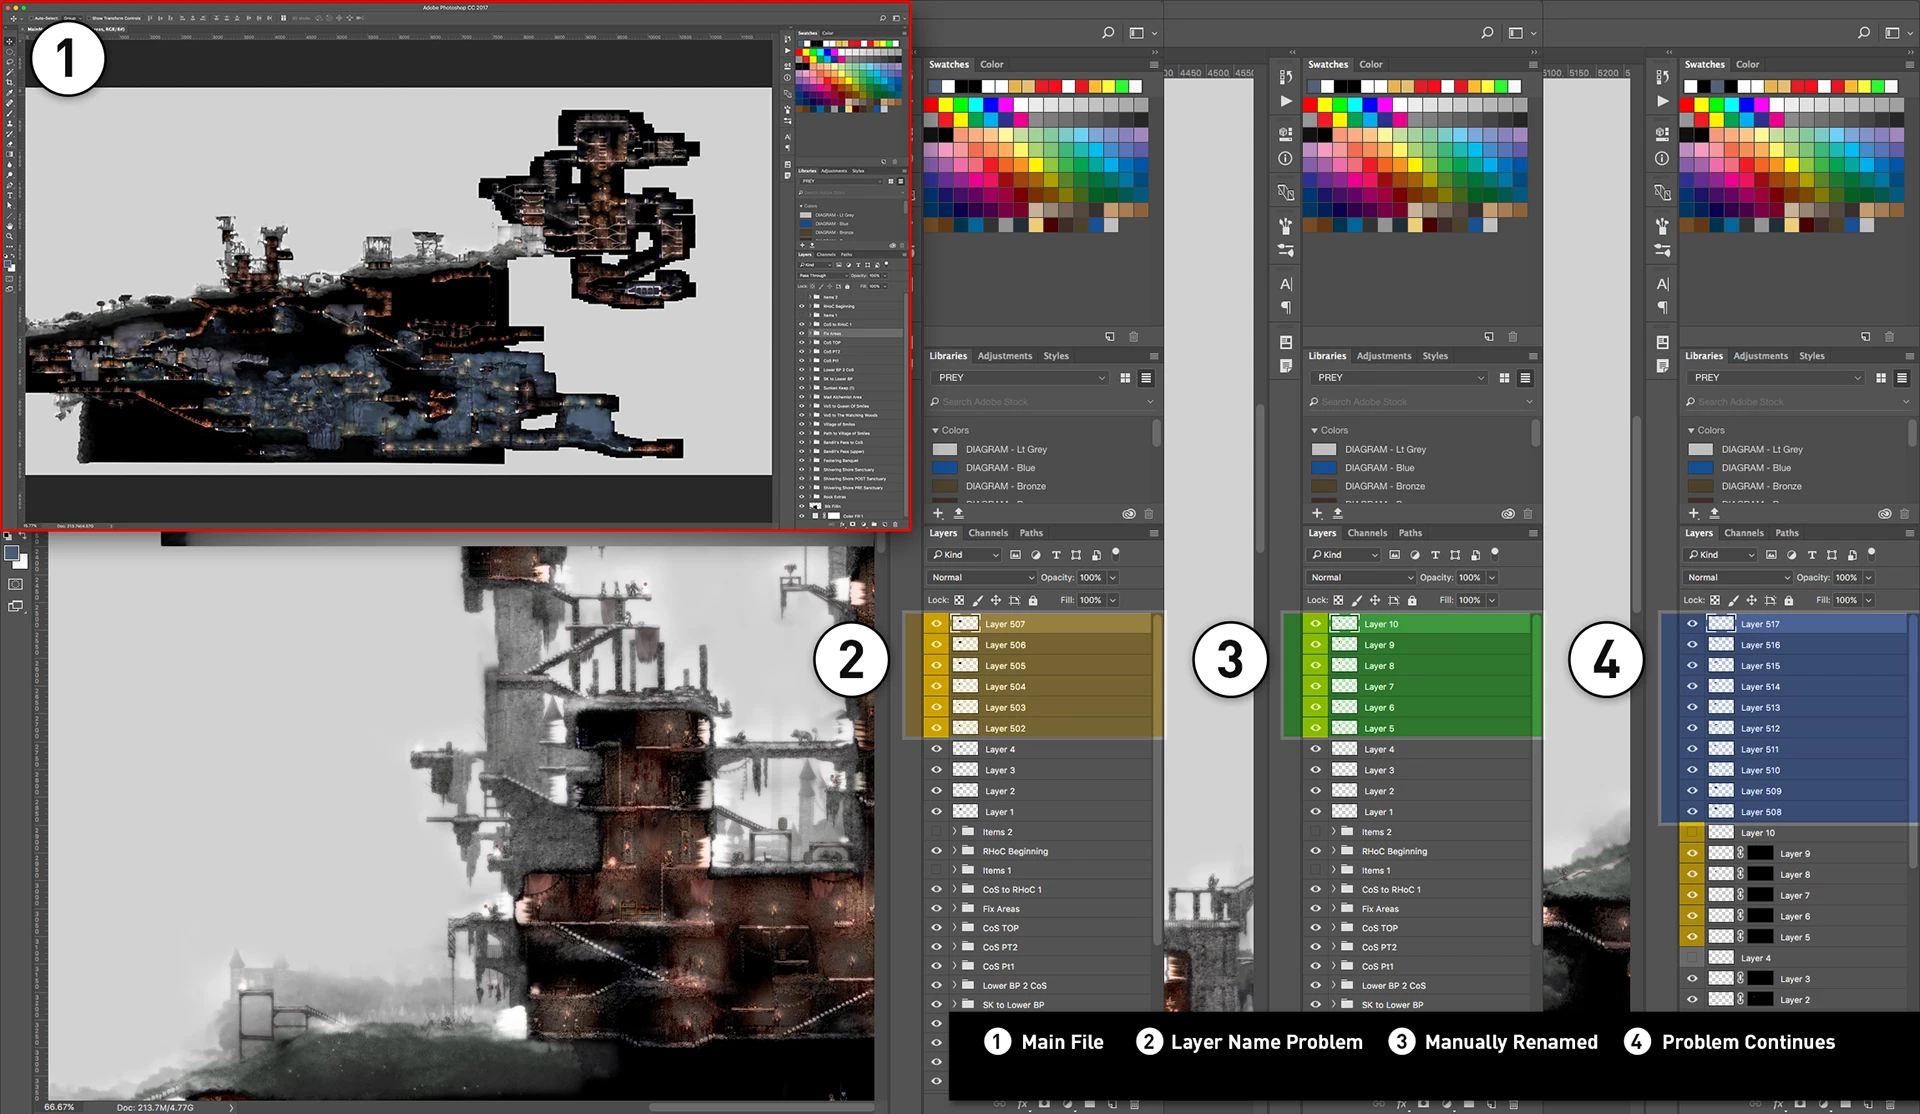Toggle Quick Mask mode icon below the color swatches
1920x1114 pixels.
tap(15, 584)
